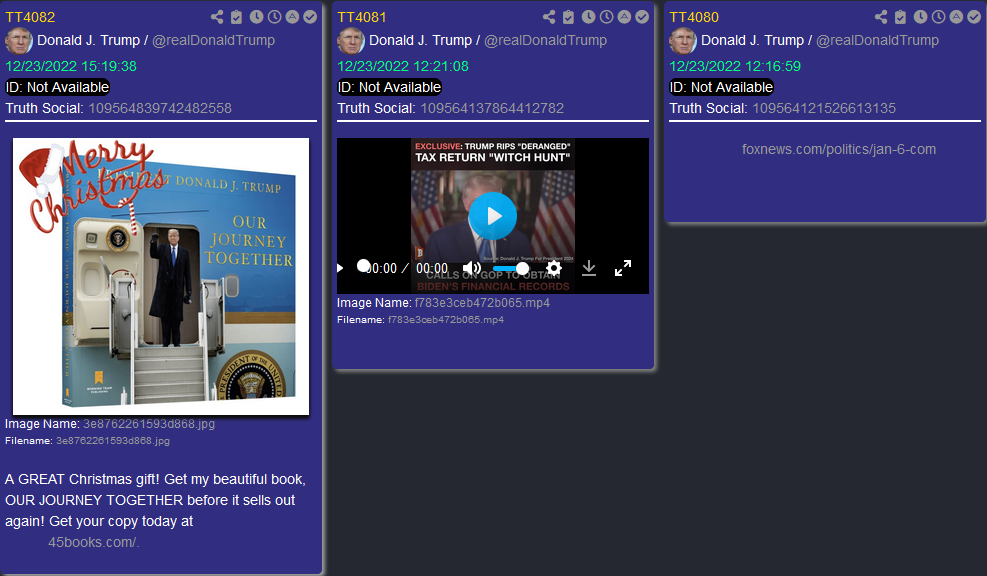Click the up-arrow circle icon on post TT4082

tap(292, 17)
